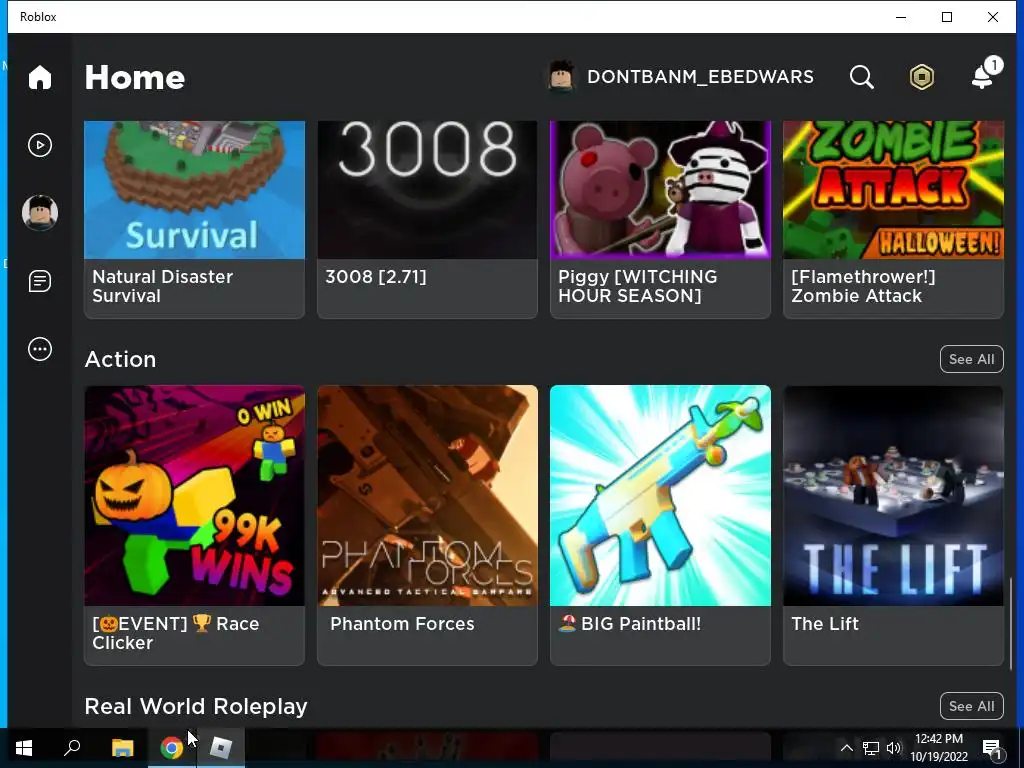Click The Lift title text
Screen dimensions: 1024x768
tap(825, 624)
